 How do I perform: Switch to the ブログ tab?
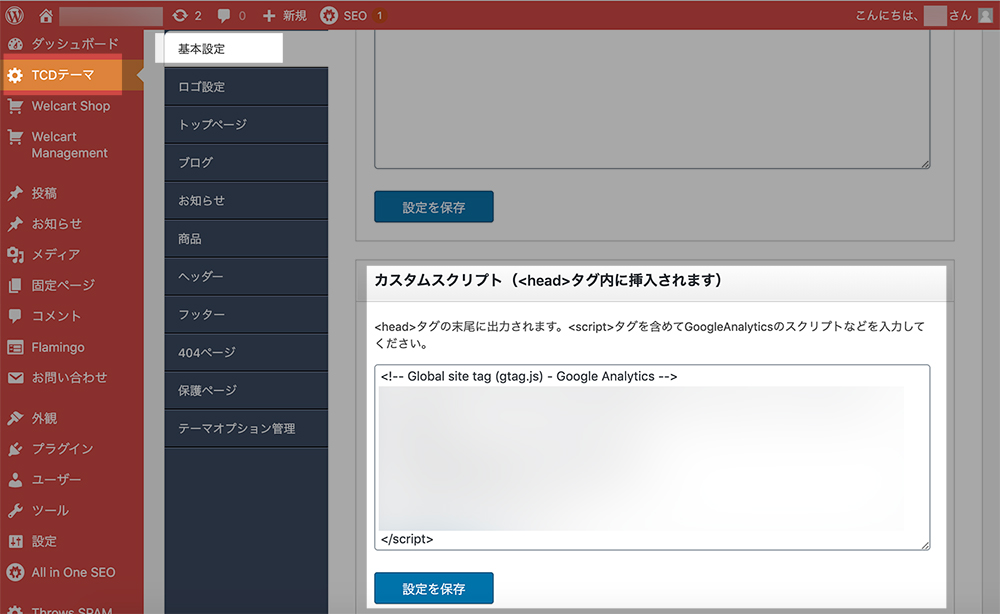246,163
